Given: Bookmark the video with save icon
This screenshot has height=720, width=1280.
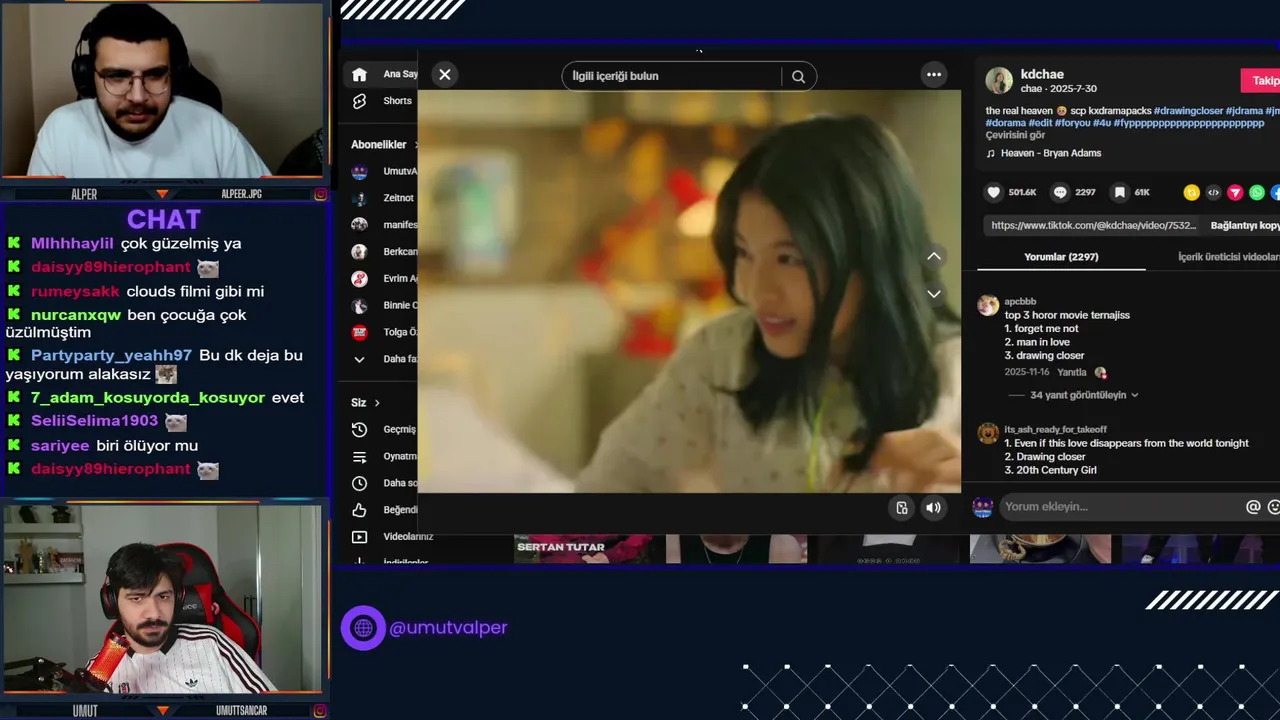Looking at the screenshot, I should coord(1119,192).
